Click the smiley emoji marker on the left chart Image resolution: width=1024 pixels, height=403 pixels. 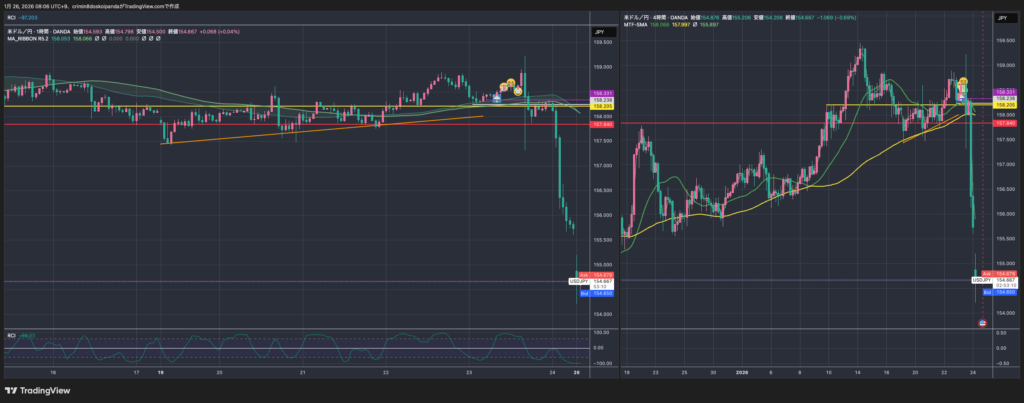(509, 82)
